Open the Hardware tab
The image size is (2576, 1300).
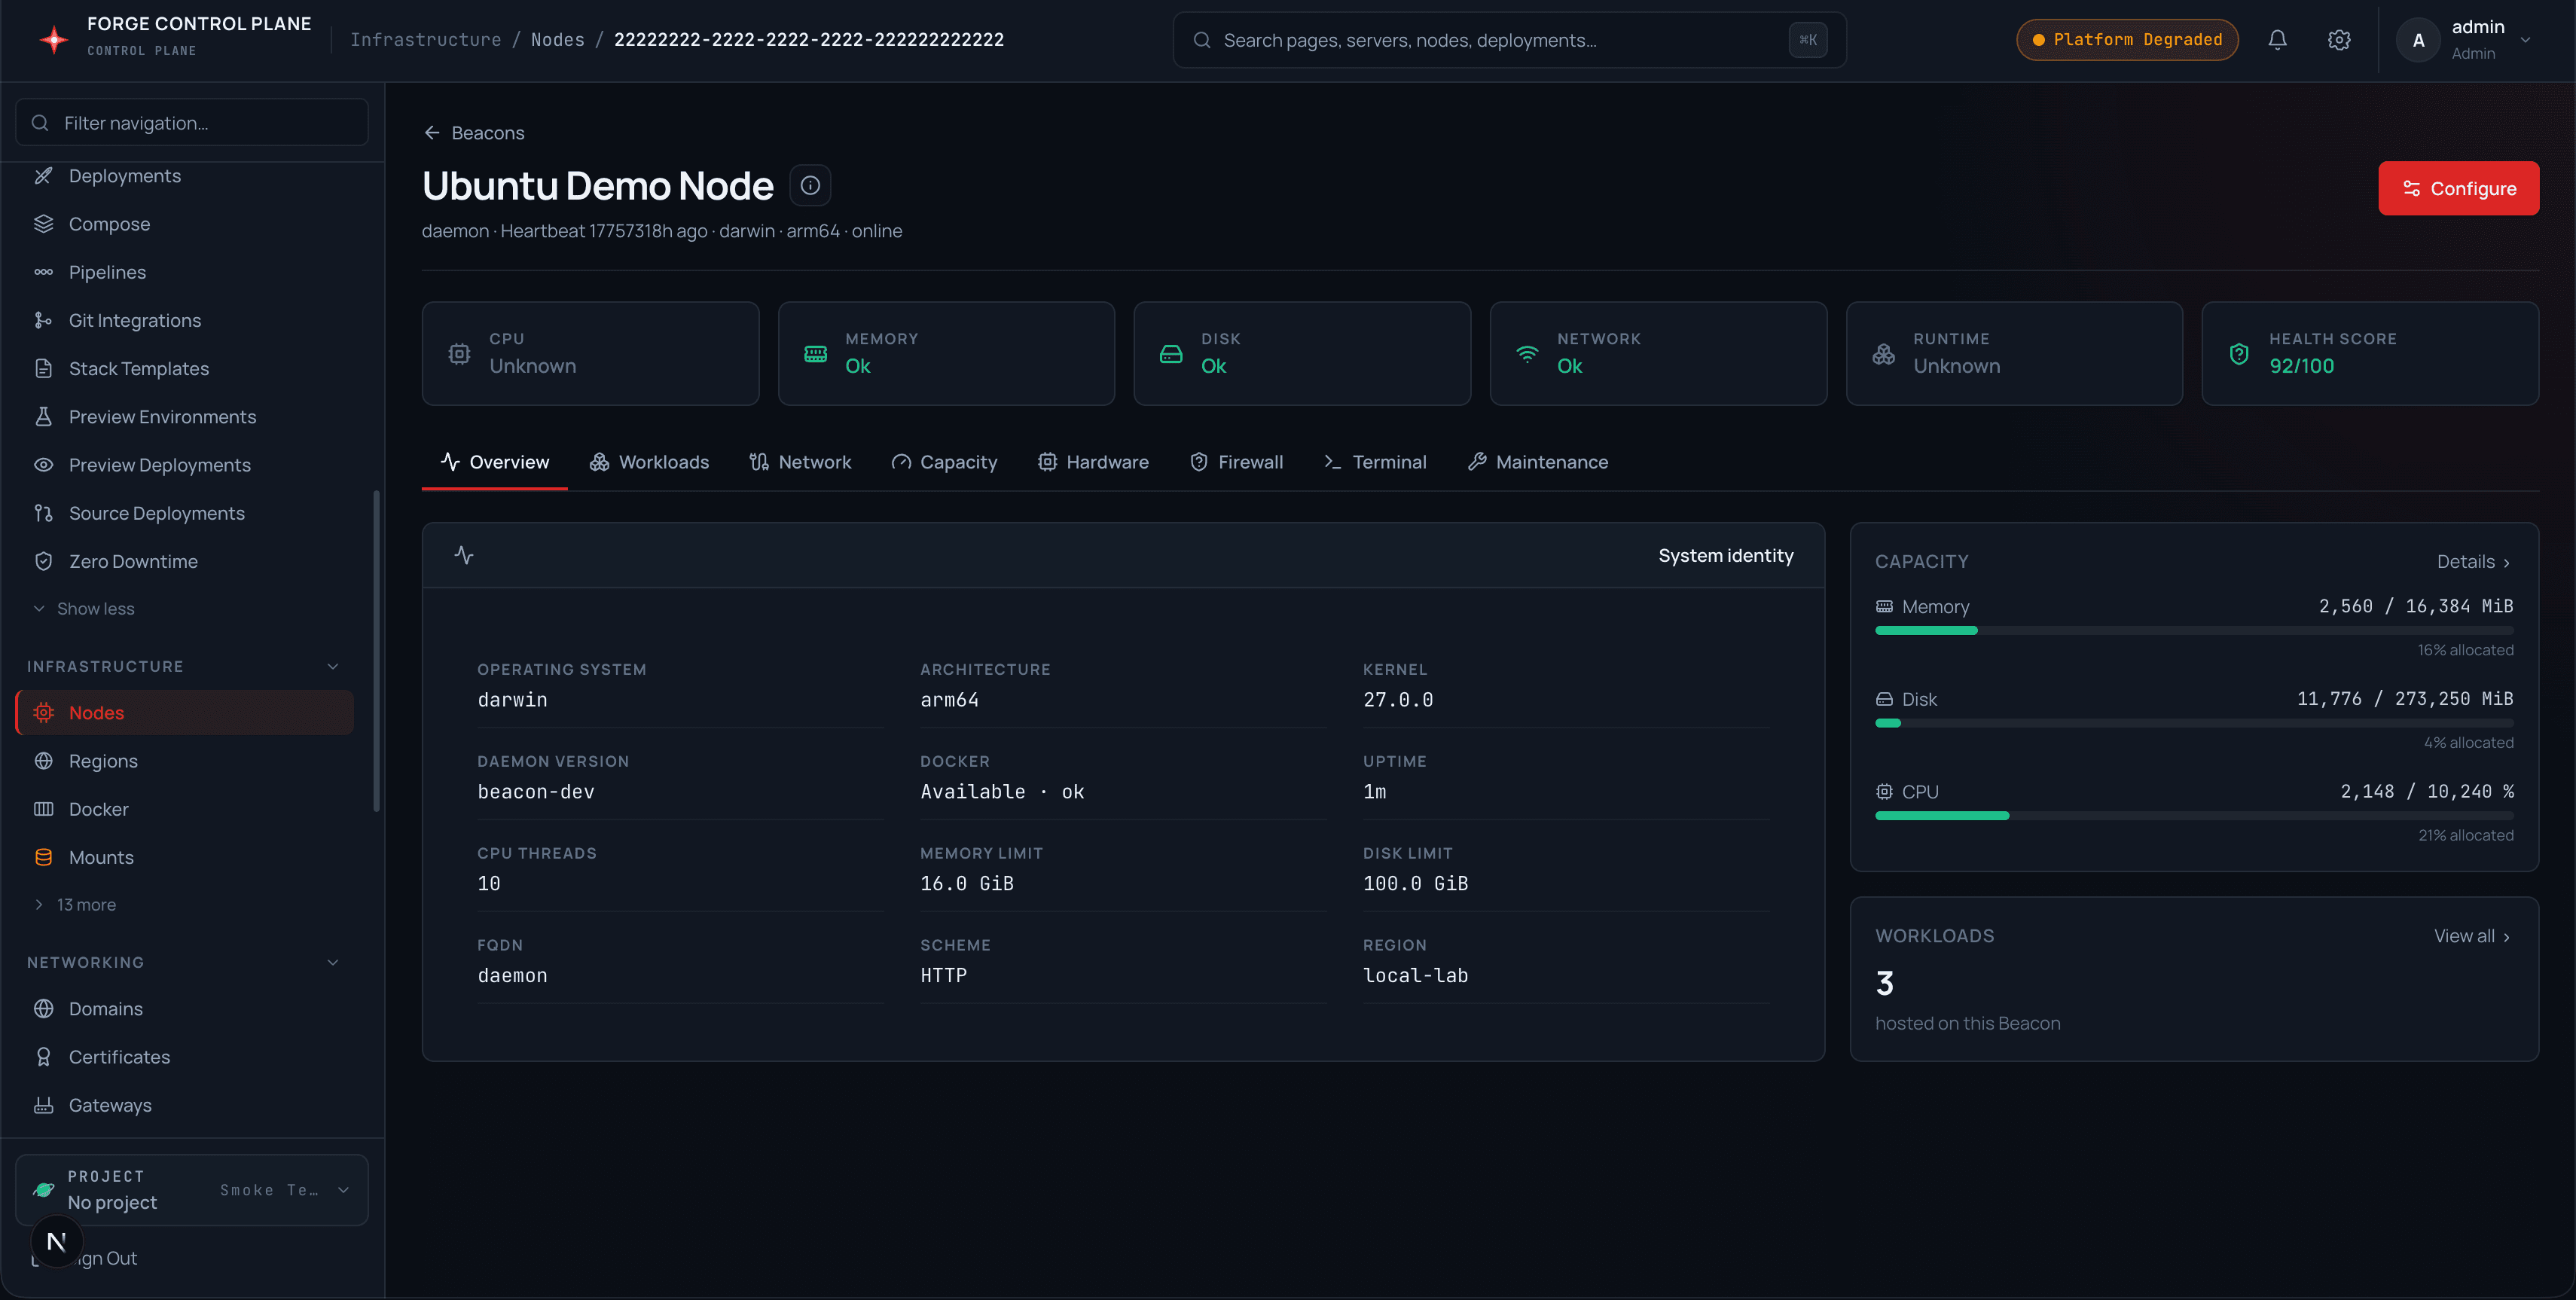pos(1093,462)
